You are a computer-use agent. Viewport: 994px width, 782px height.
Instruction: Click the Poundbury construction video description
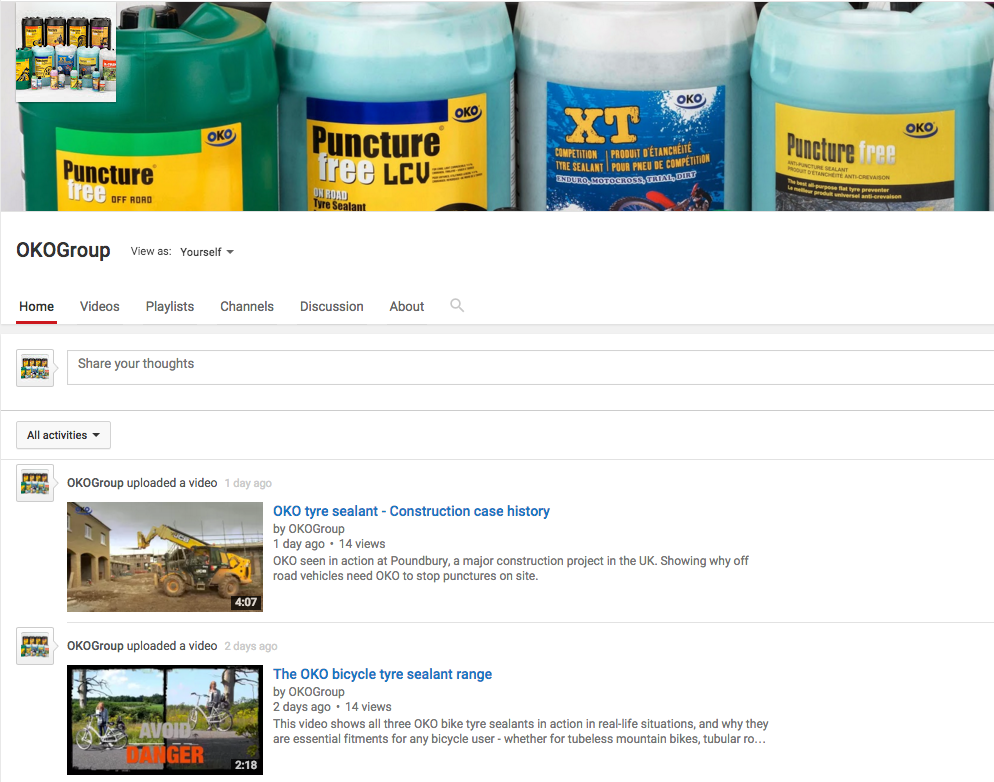click(511, 568)
